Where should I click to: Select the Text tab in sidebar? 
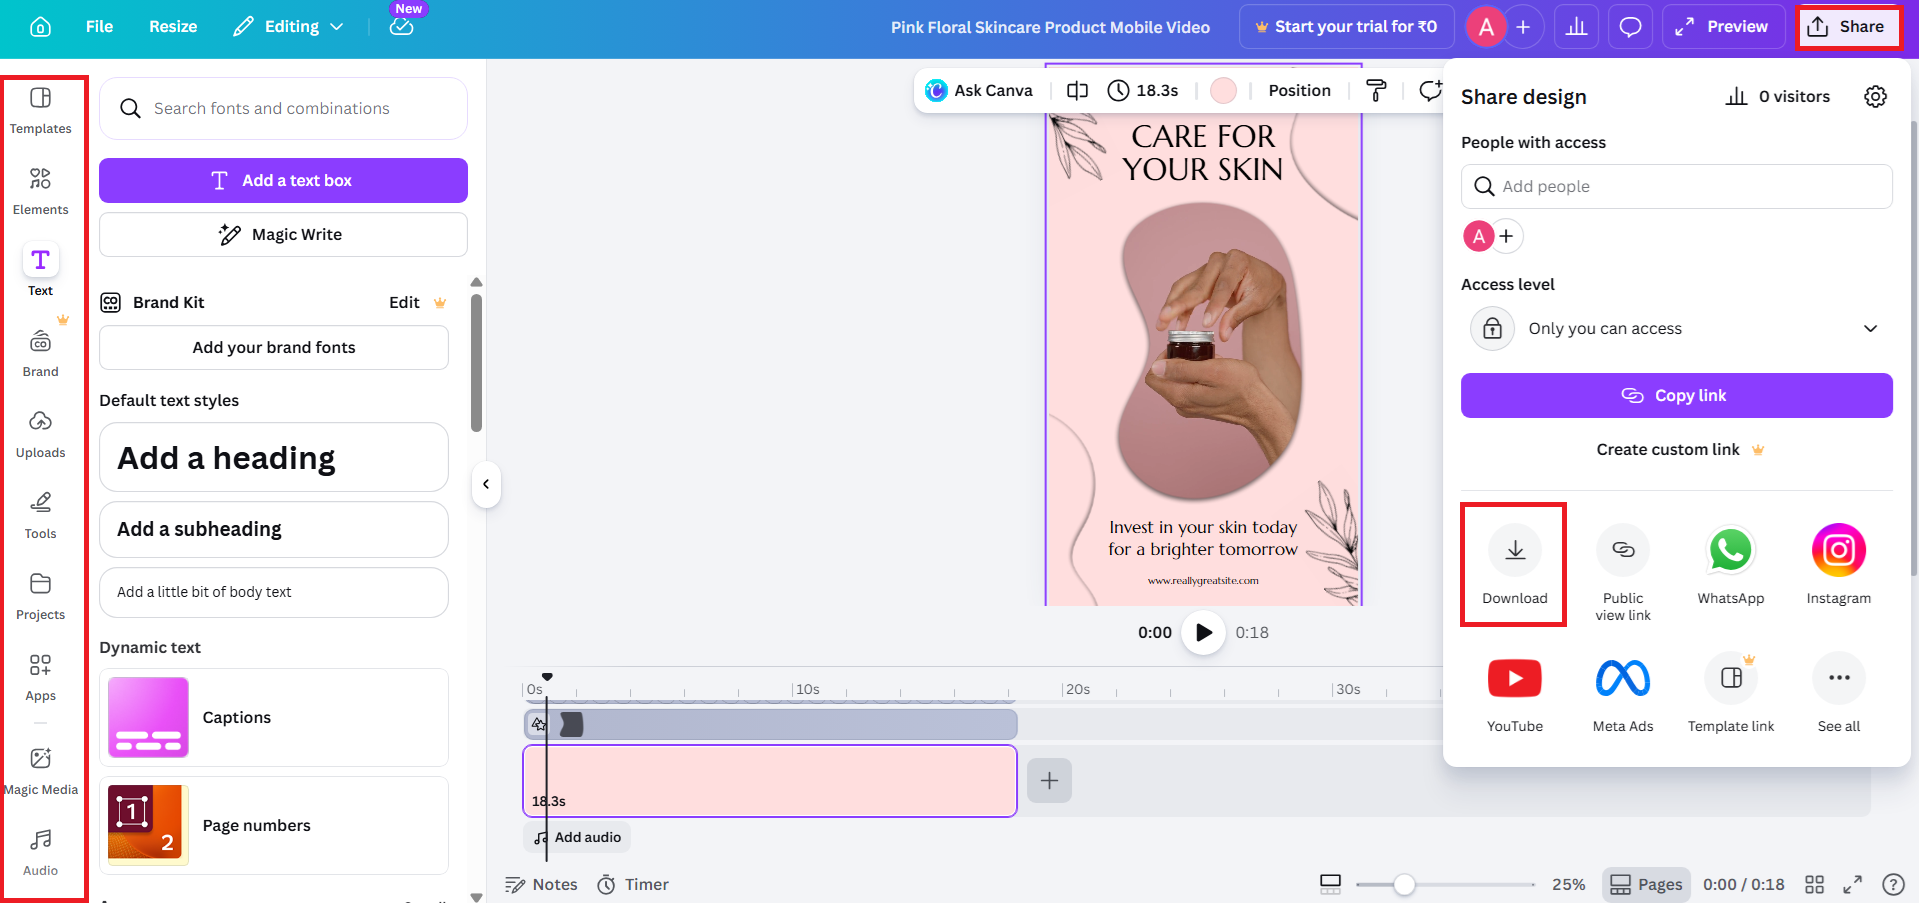[41, 272]
